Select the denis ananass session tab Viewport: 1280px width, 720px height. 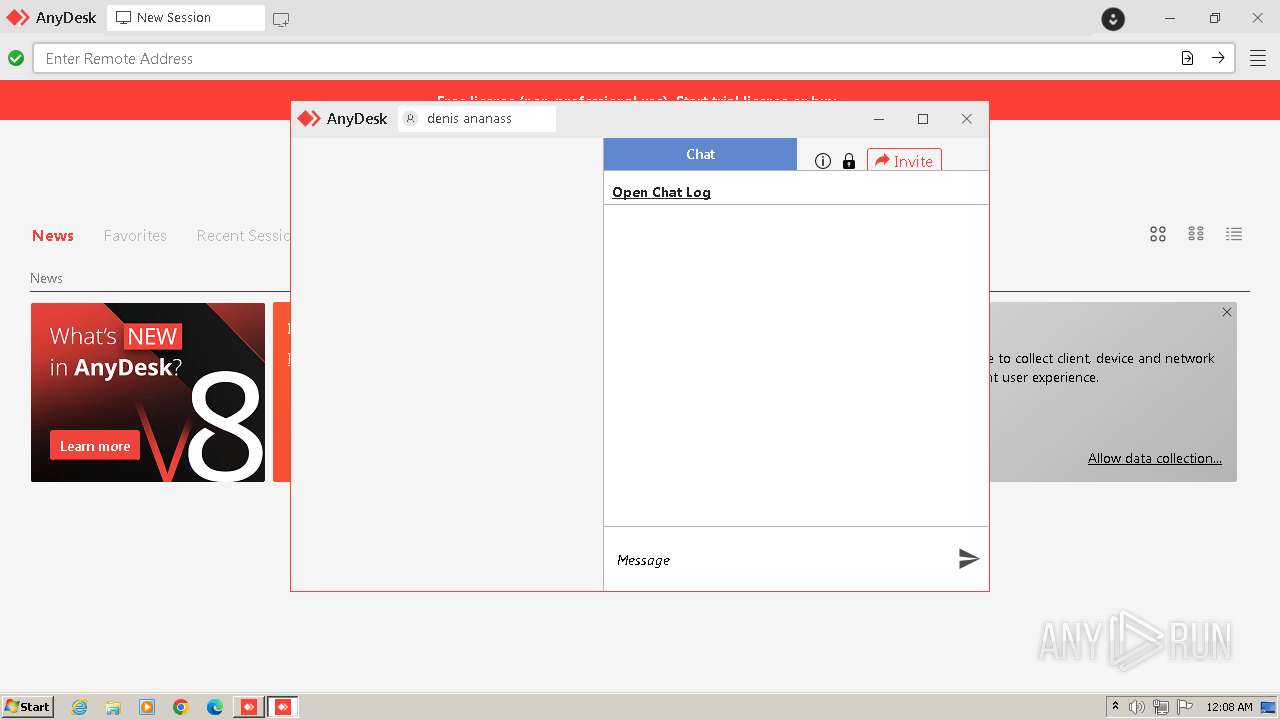pyautogui.click(x=477, y=119)
